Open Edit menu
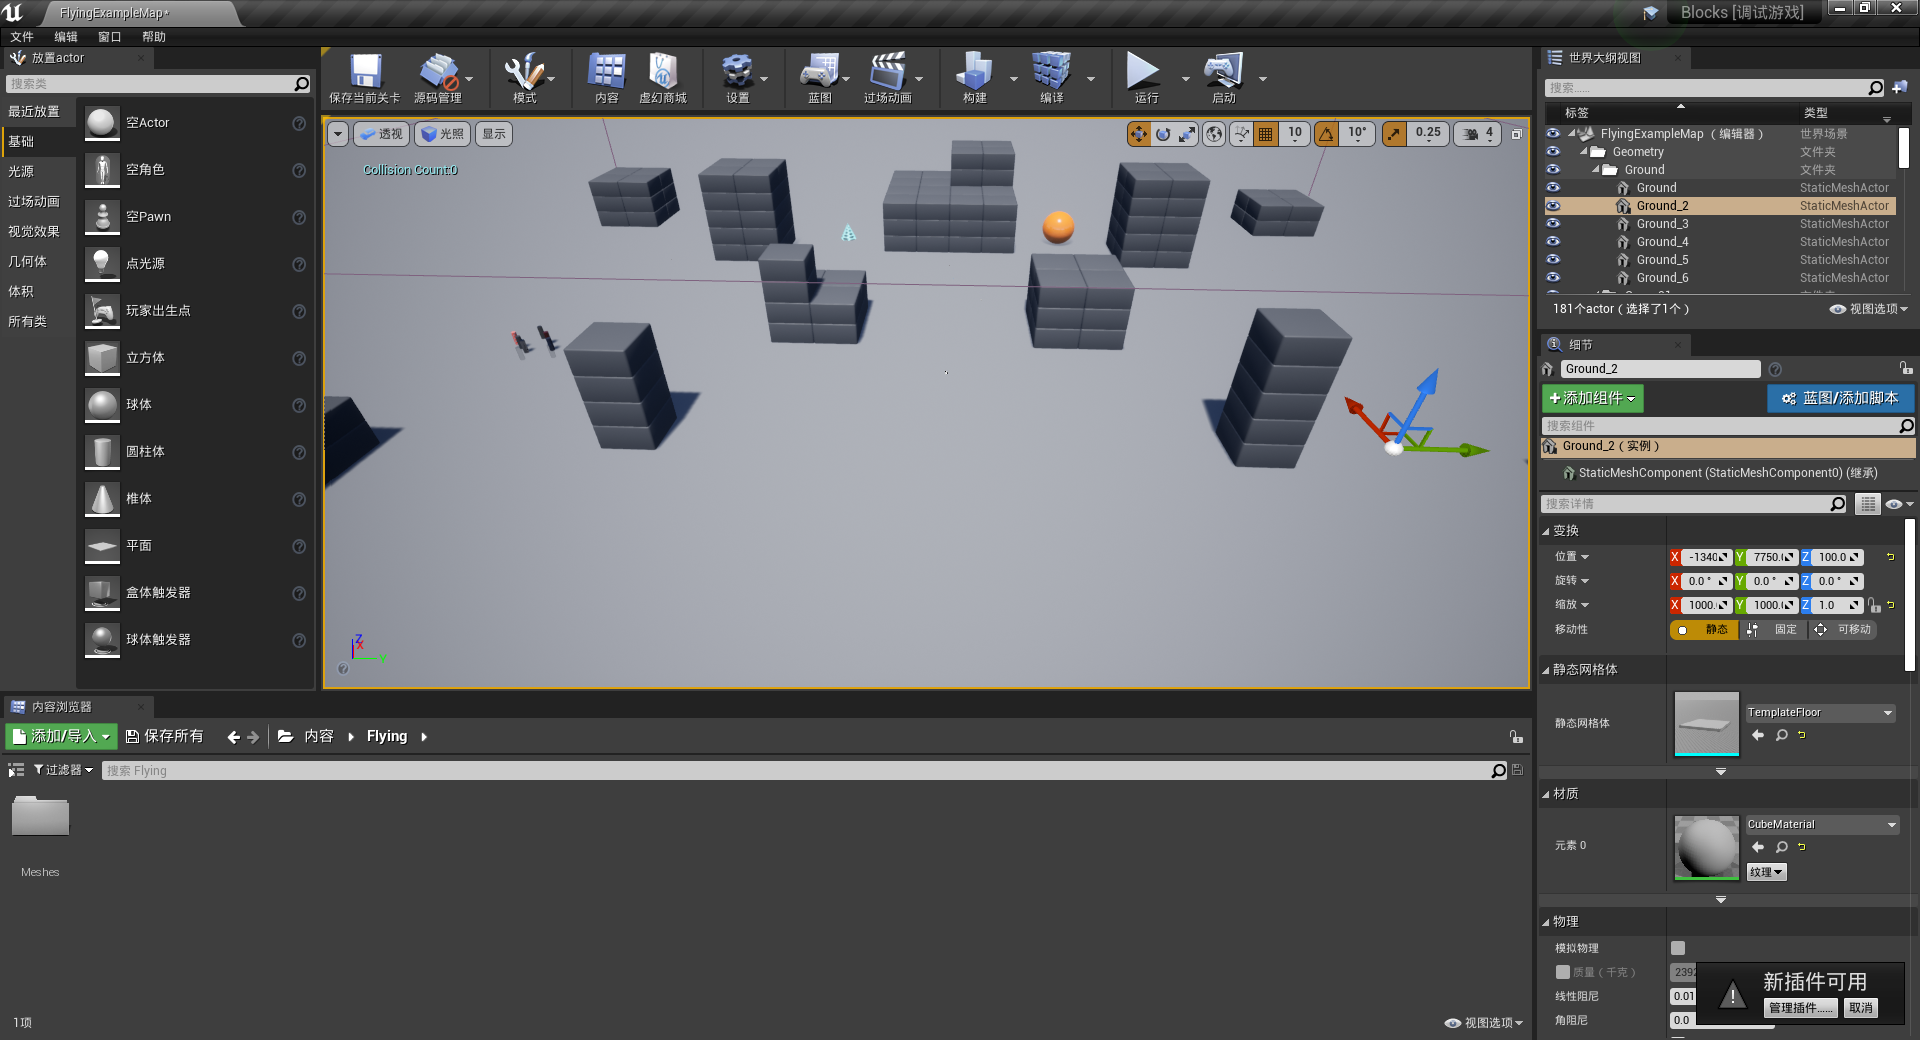1920x1040 pixels. (66, 37)
